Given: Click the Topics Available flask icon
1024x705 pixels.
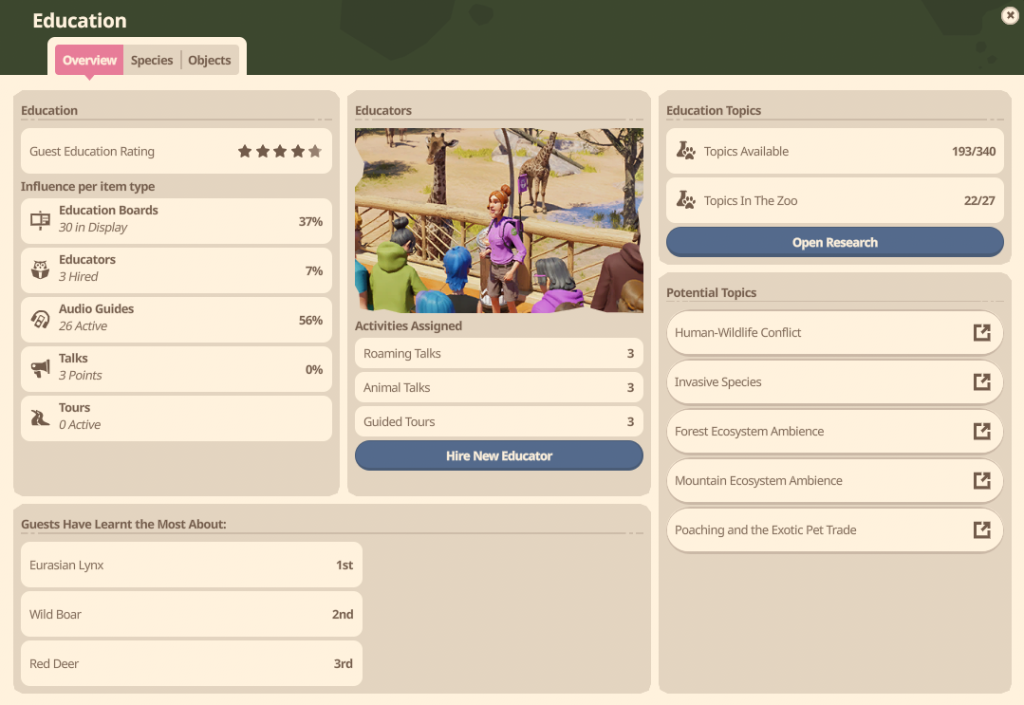Looking at the screenshot, I should pos(686,151).
